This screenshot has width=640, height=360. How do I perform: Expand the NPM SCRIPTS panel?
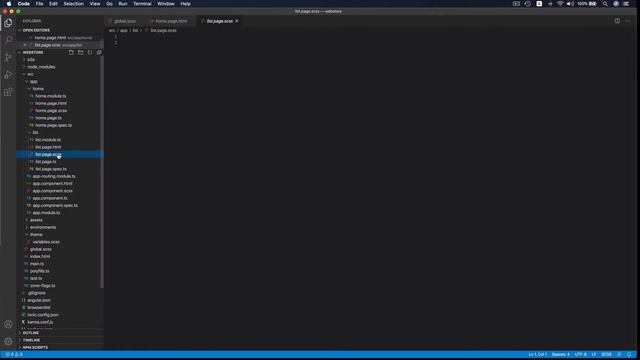tap(35, 347)
